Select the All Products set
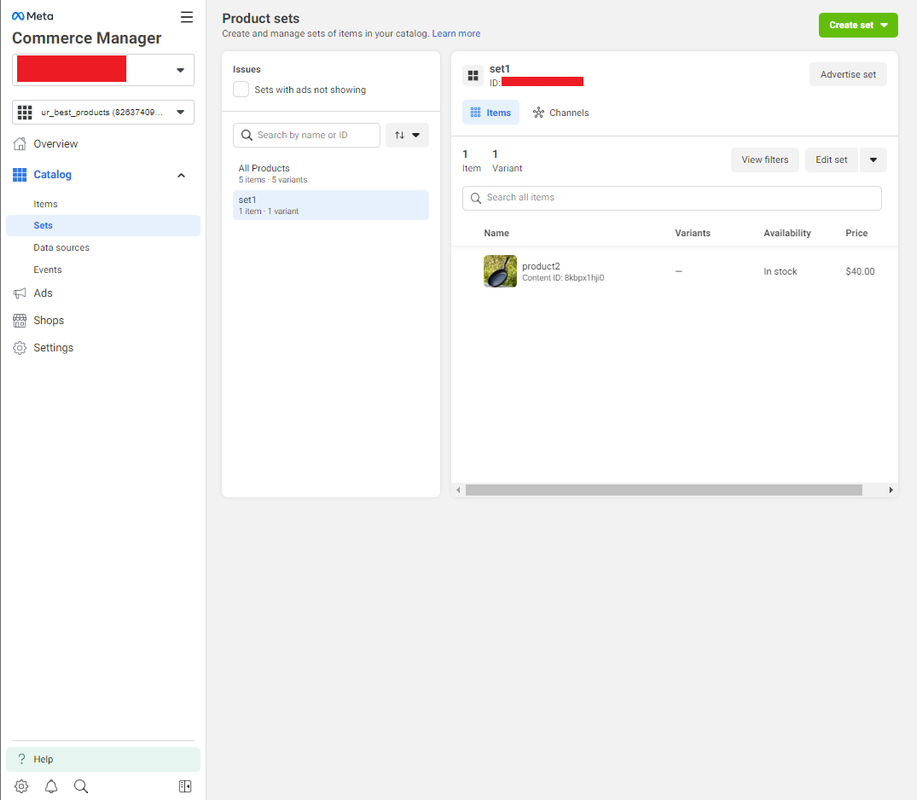 point(331,174)
